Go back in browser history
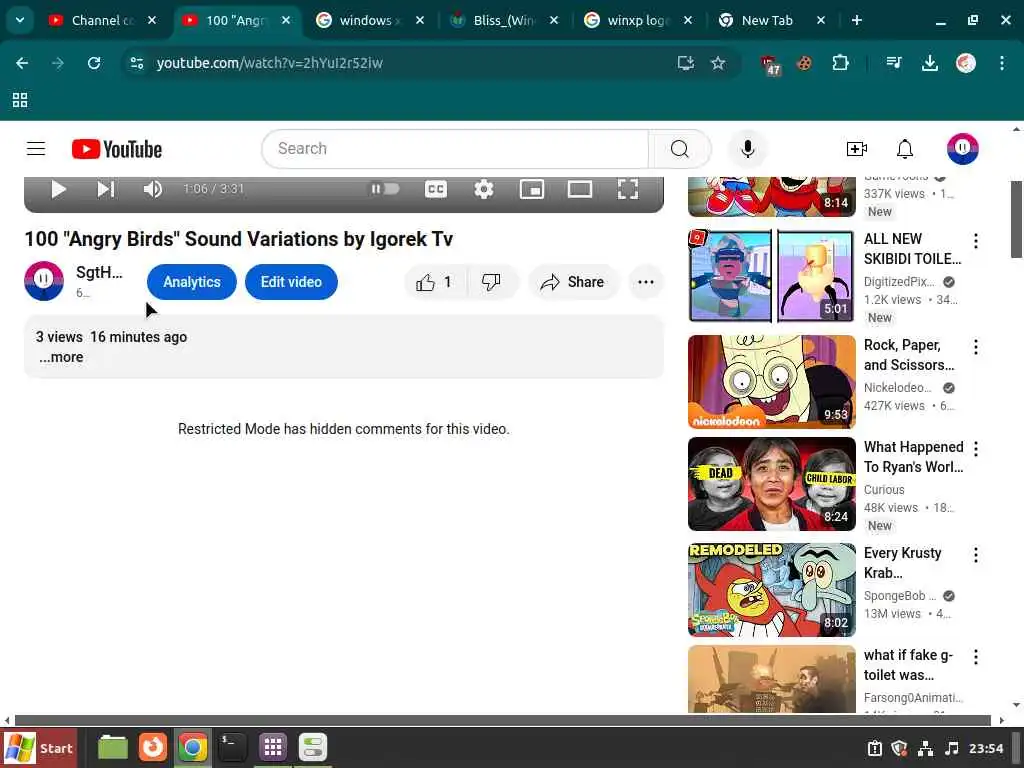 pyautogui.click(x=22, y=63)
